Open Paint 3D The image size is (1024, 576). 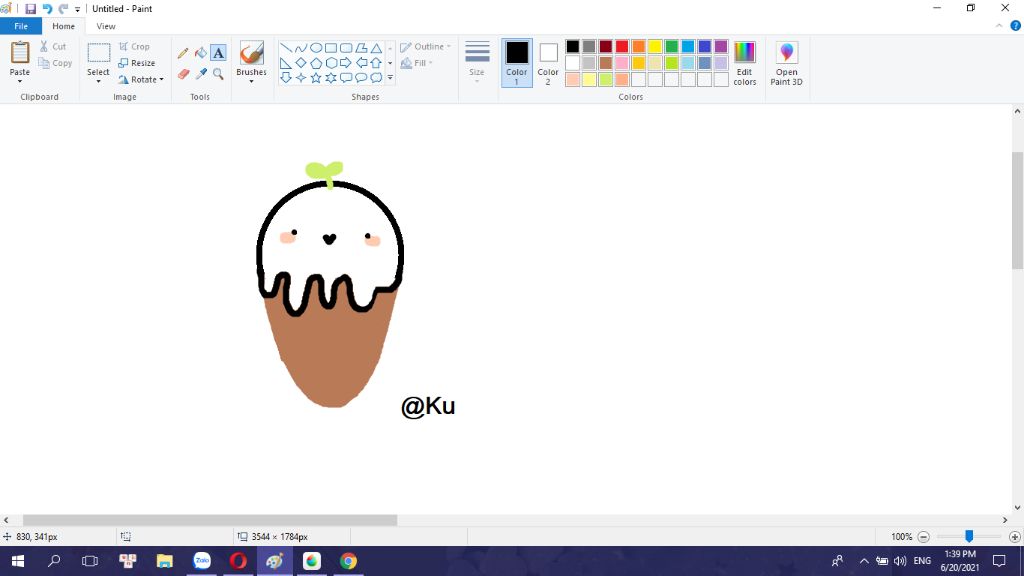coord(786,63)
